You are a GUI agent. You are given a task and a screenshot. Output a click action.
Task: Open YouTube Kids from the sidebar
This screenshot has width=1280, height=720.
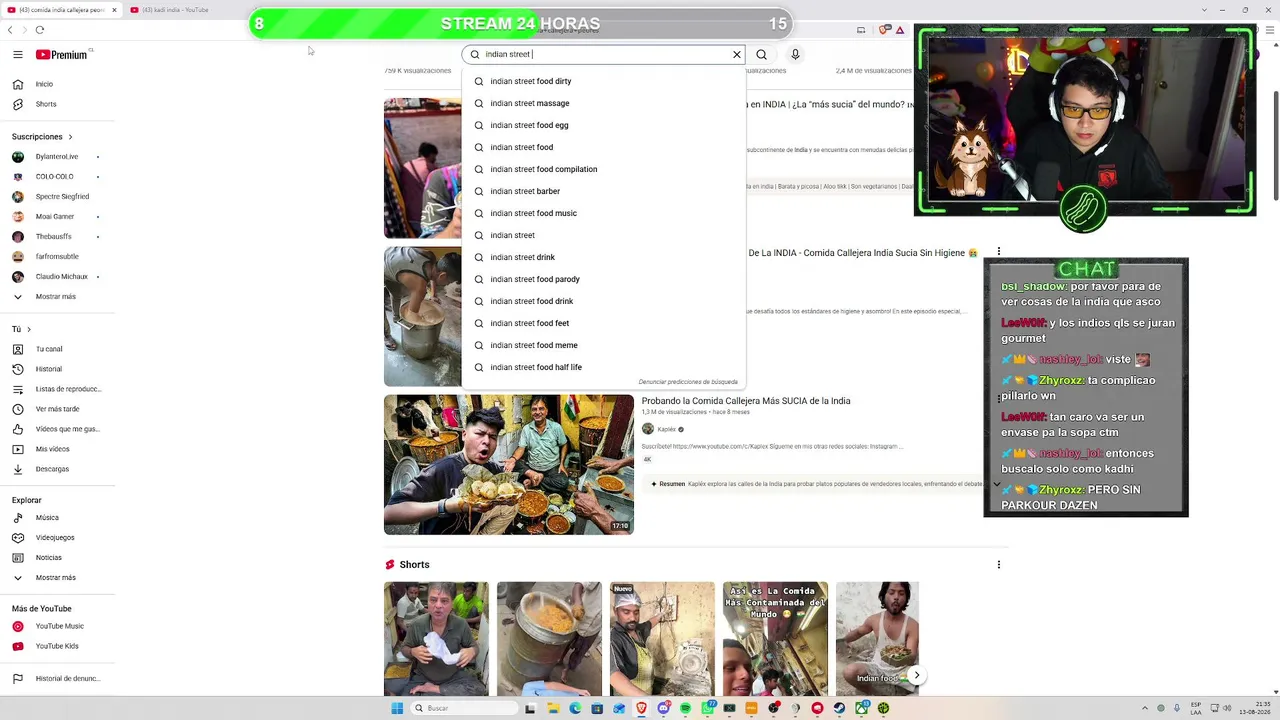click(x=60, y=646)
